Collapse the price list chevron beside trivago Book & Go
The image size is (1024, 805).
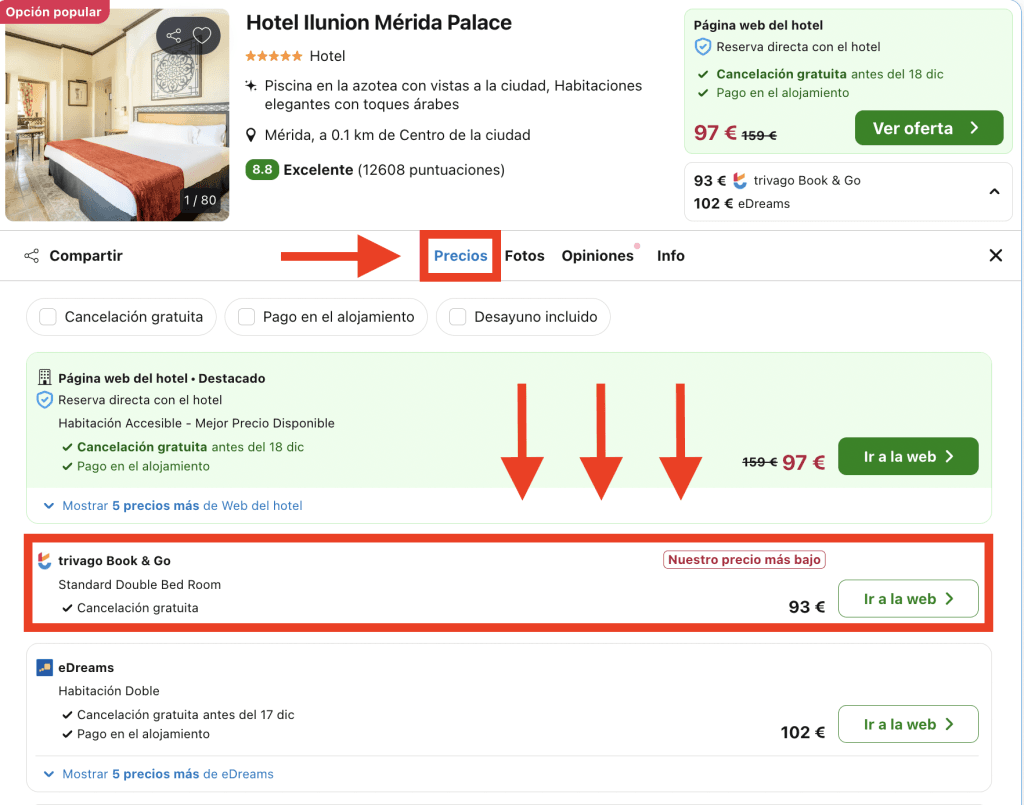(994, 191)
